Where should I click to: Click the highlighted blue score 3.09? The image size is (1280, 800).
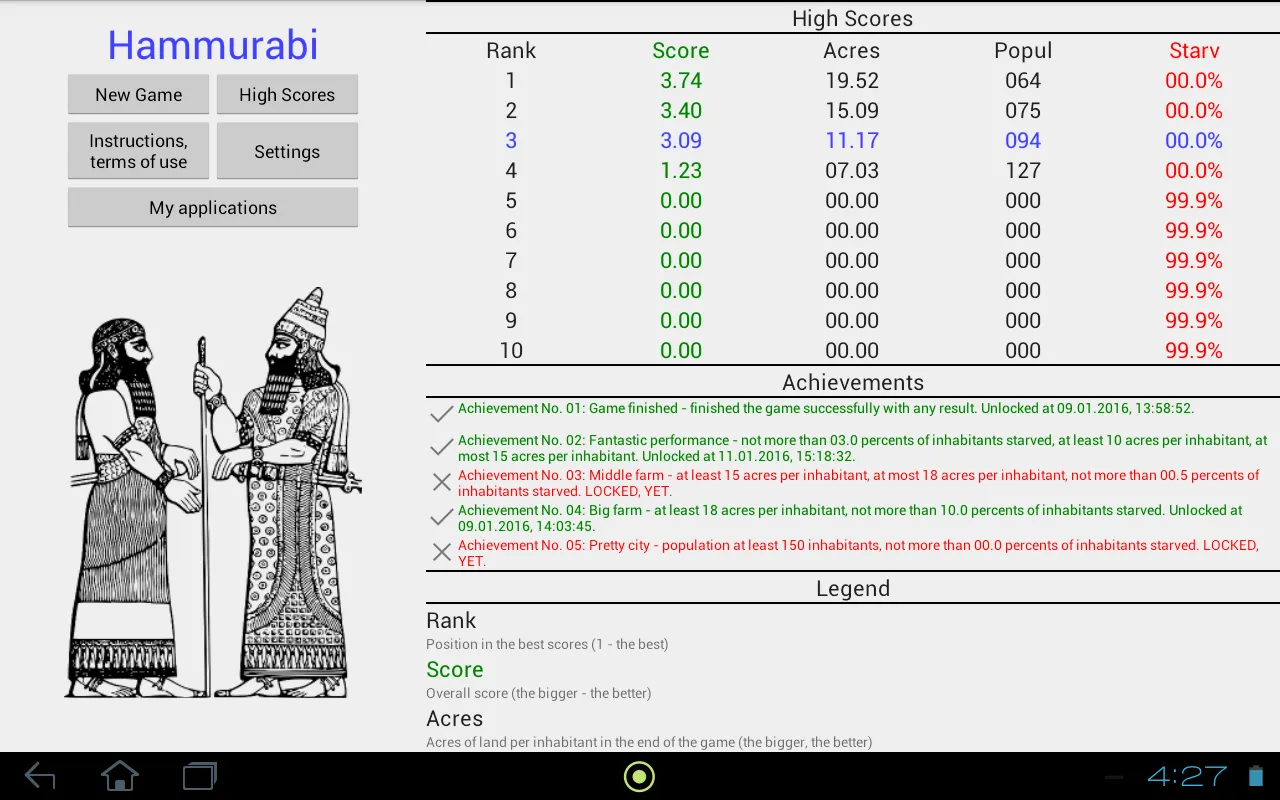pos(681,141)
